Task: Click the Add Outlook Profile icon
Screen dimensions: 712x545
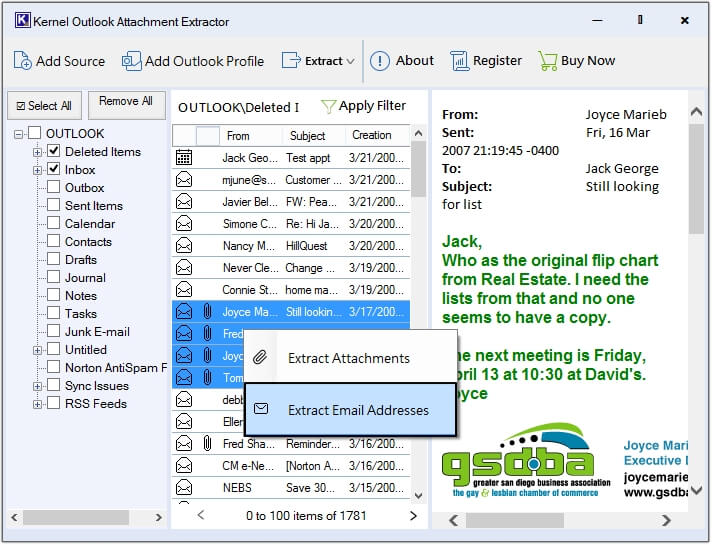Action: click(131, 61)
